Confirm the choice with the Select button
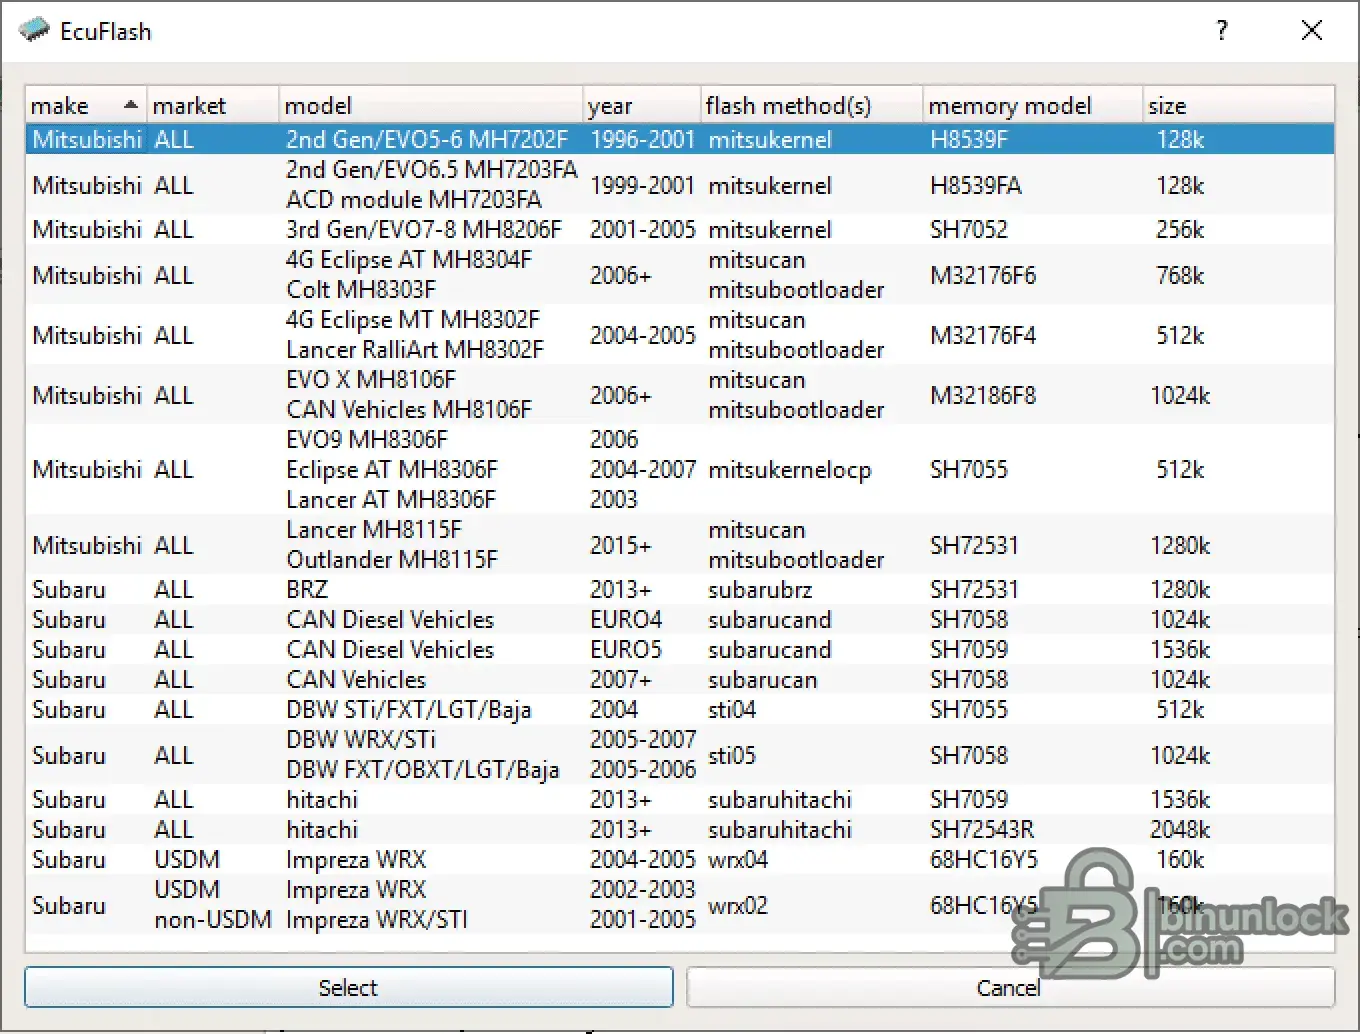The image size is (1360, 1034). click(x=348, y=988)
